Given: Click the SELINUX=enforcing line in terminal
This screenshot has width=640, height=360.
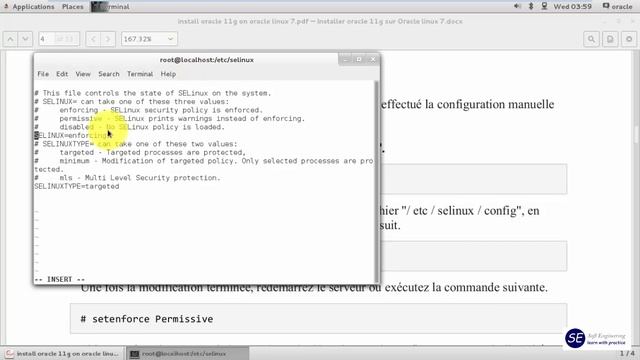Looking at the screenshot, I should click(72, 136).
